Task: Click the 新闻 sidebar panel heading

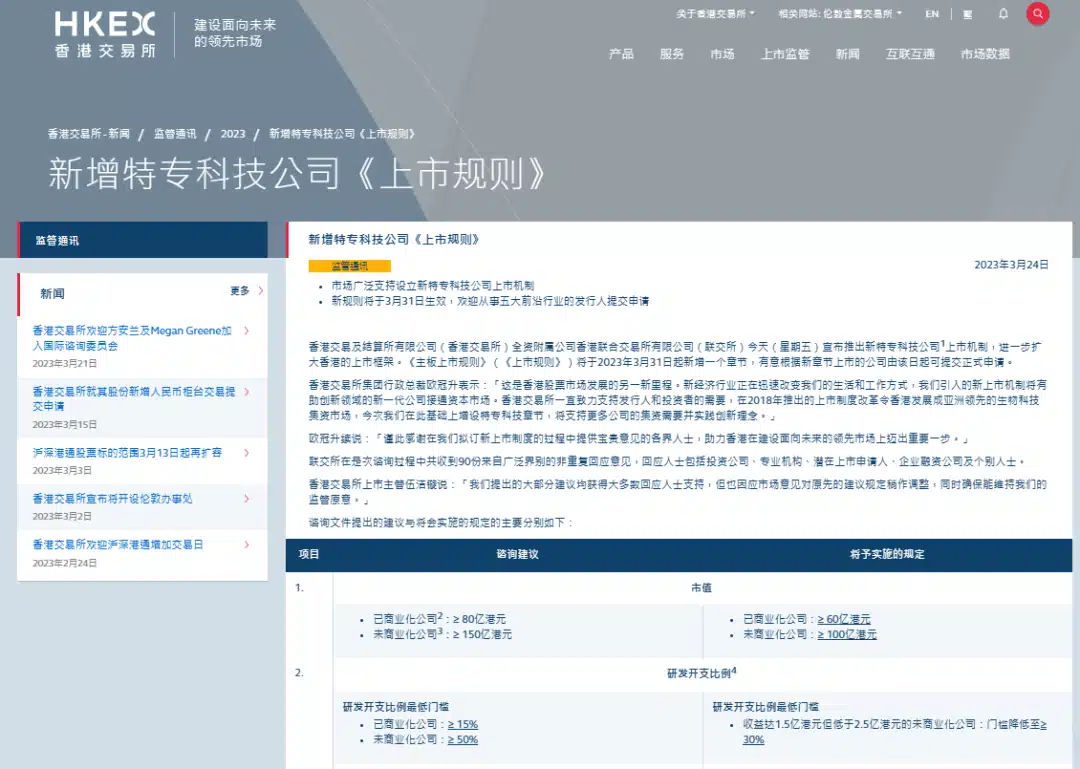Action: pos(52,294)
